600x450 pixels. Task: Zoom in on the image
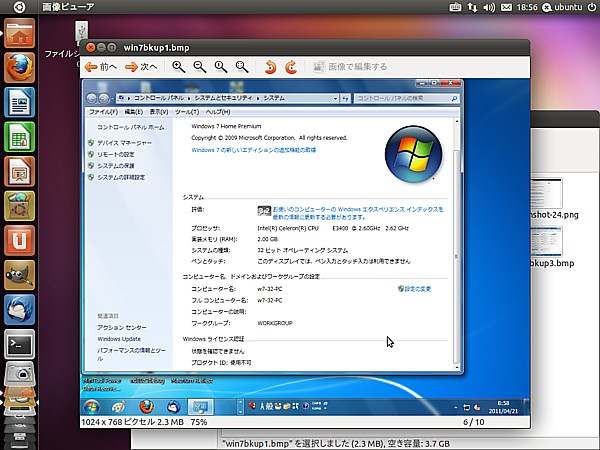point(178,67)
